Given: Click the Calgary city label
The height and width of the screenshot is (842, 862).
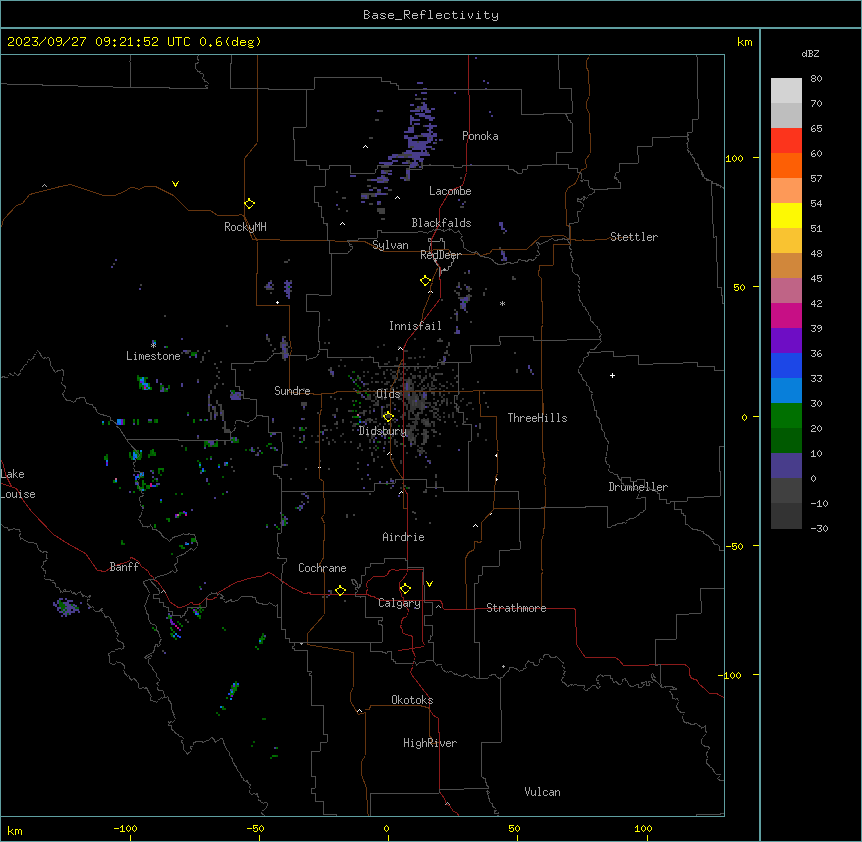Looking at the screenshot, I should pyautogui.click(x=400, y=603).
